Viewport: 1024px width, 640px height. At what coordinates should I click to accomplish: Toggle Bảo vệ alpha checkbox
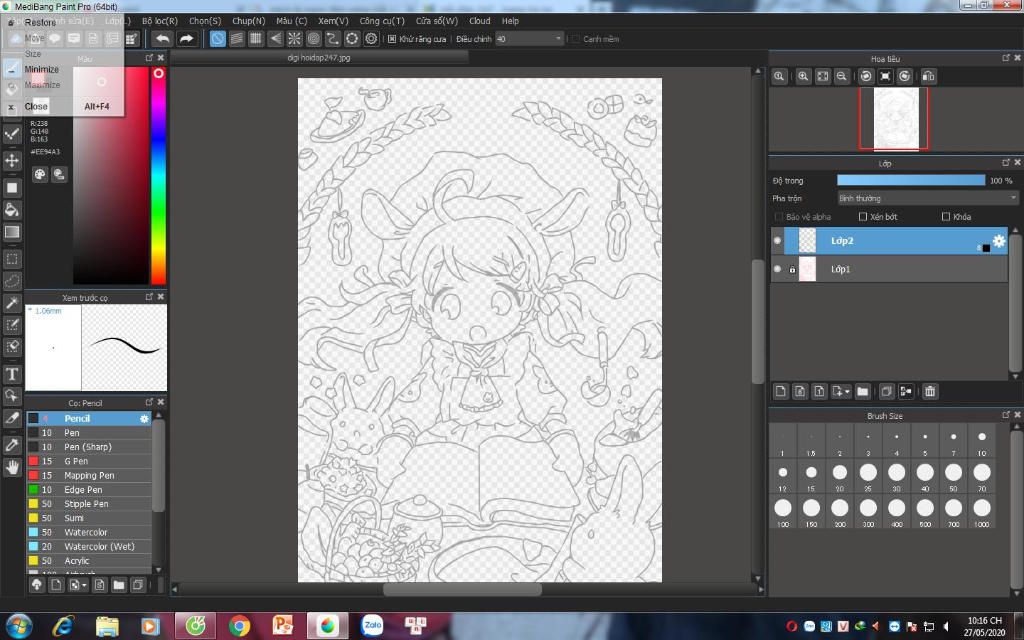(778, 217)
